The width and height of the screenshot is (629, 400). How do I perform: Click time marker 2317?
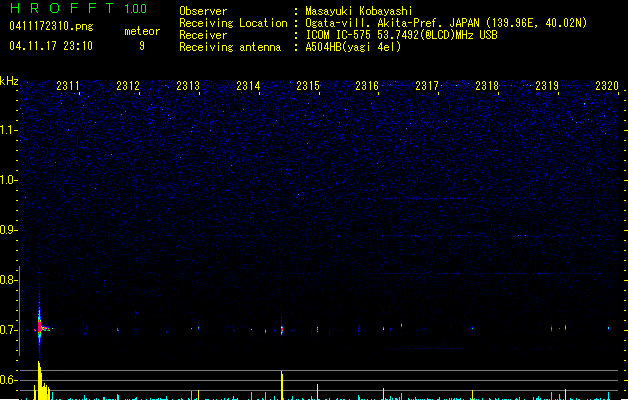pyautogui.click(x=427, y=86)
